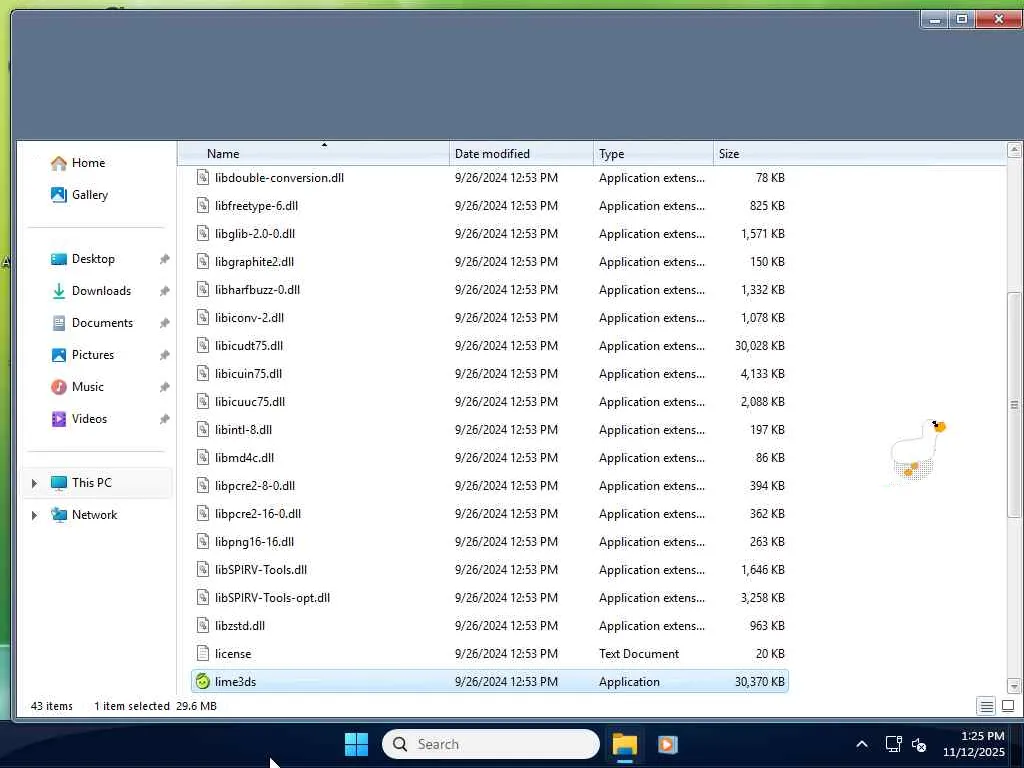Sort by the Date modified column
Image resolution: width=1024 pixels, height=768 pixels.
tap(521, 153)
